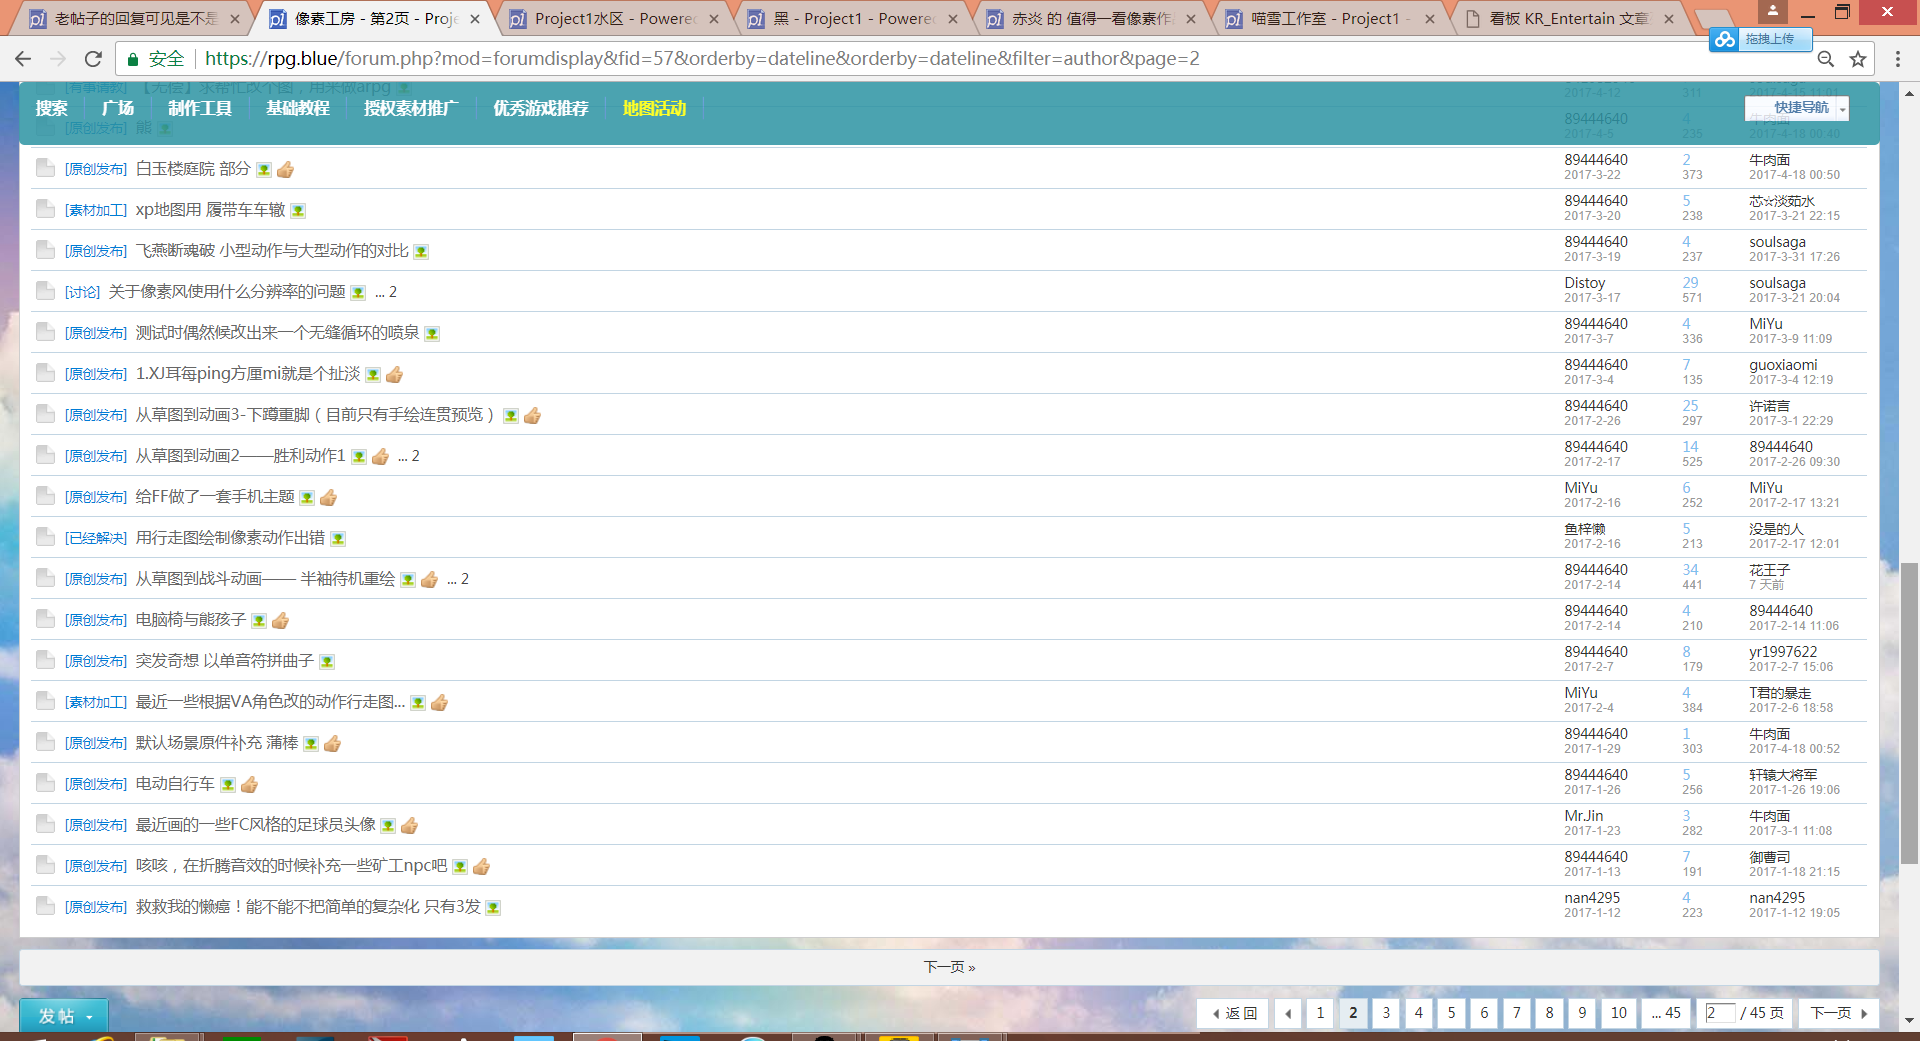Switch to the Project1水区 browser tab
This screenshot has width=1920, height=1041.
(x=614, y=19)
